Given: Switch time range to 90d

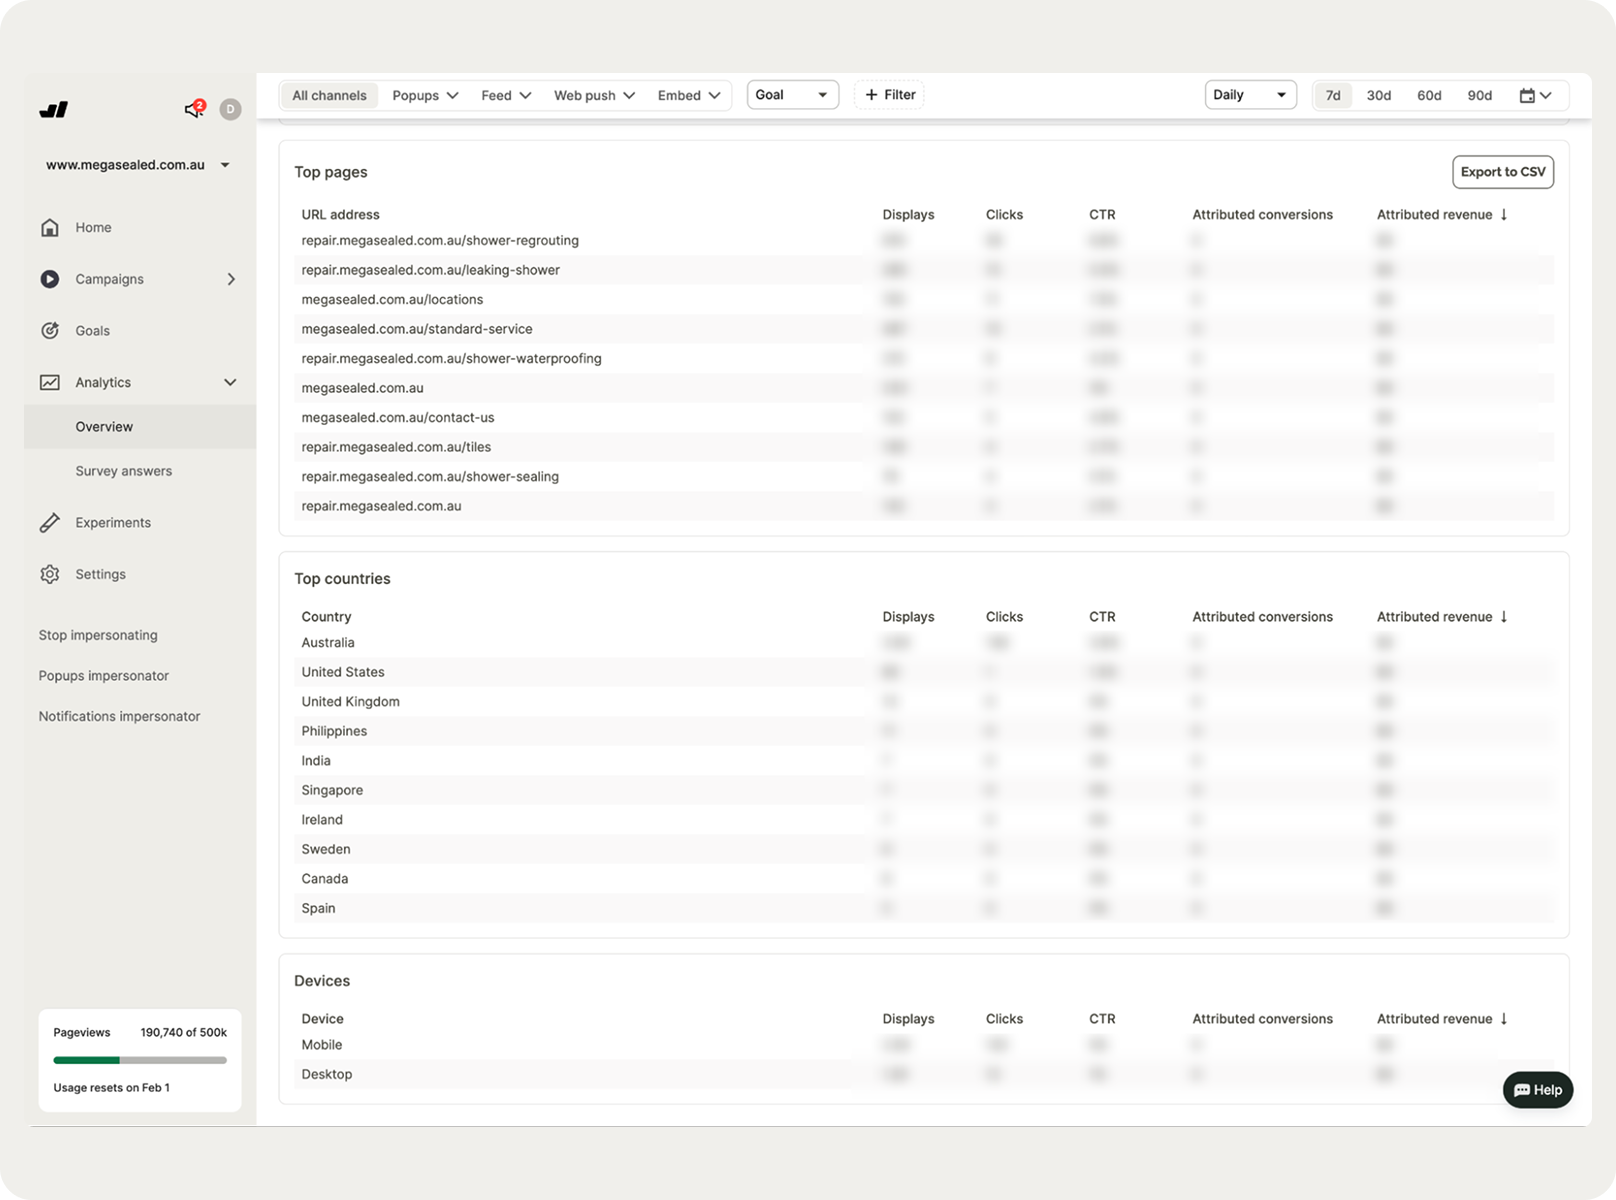Looking at the screenshot, I should click(x=1479, y=96).
